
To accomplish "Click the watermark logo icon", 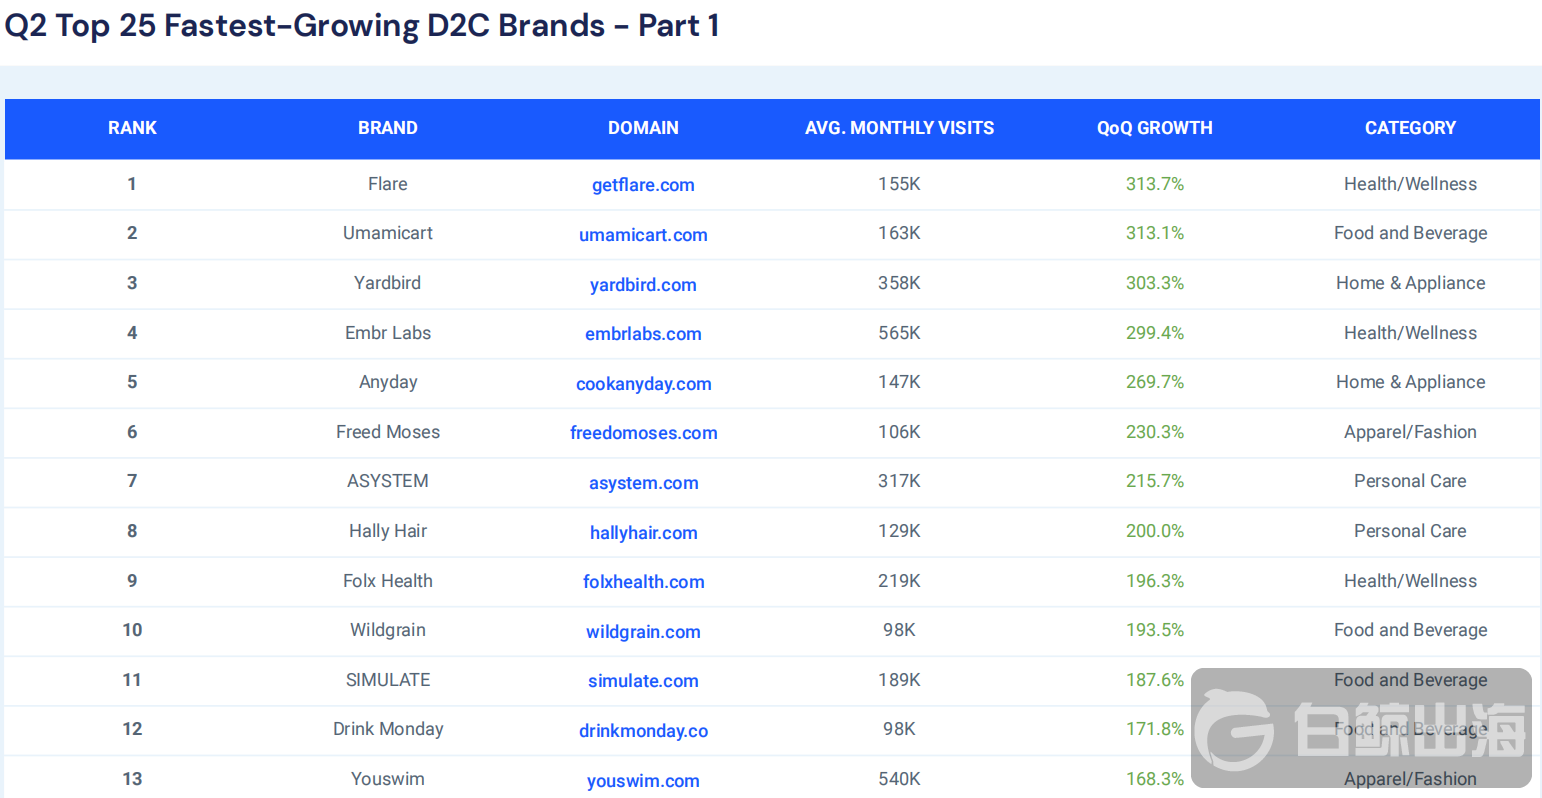I will pyautogui.click(x=1236, y=729).
